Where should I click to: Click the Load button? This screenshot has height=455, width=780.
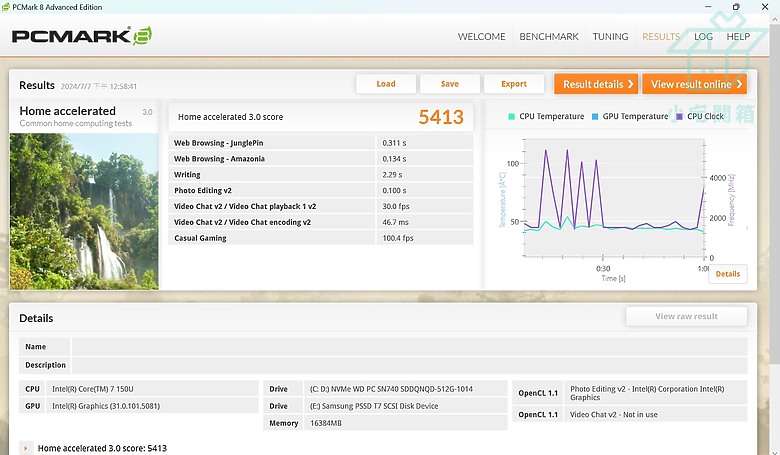click(386, 84)
